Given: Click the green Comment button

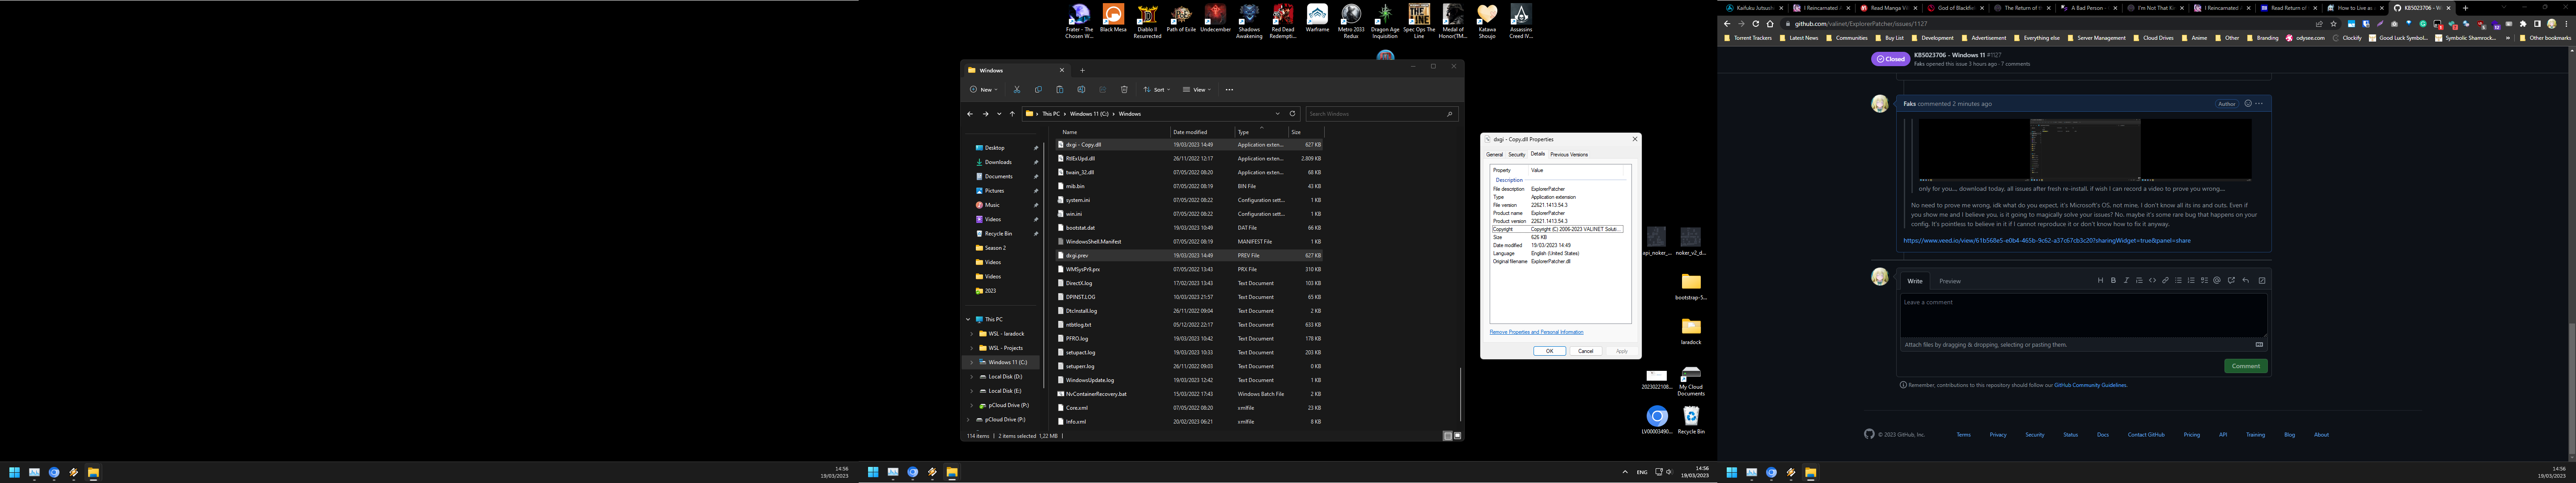Looking at the screenshot, I should pyautogui.click(x=2245, y=366).
